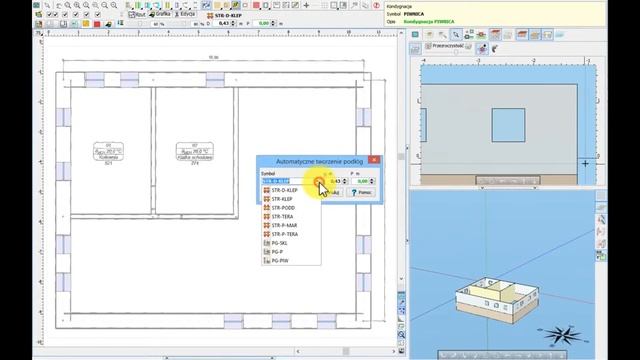This screenshot has height=360, width=640.
Task: Click the undo arrow icon in top toolbar
Action: [x=59, y=5]
